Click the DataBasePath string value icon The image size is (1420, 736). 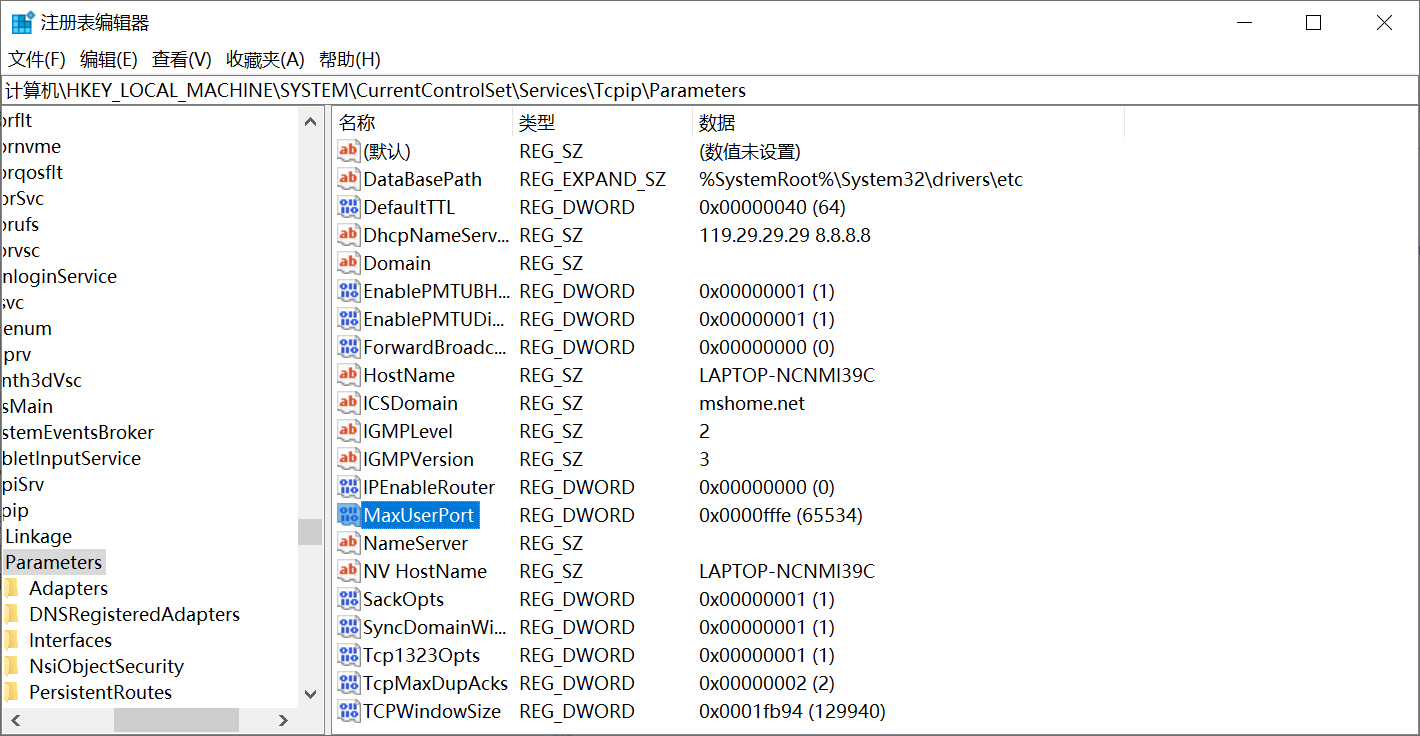[348, 179]
